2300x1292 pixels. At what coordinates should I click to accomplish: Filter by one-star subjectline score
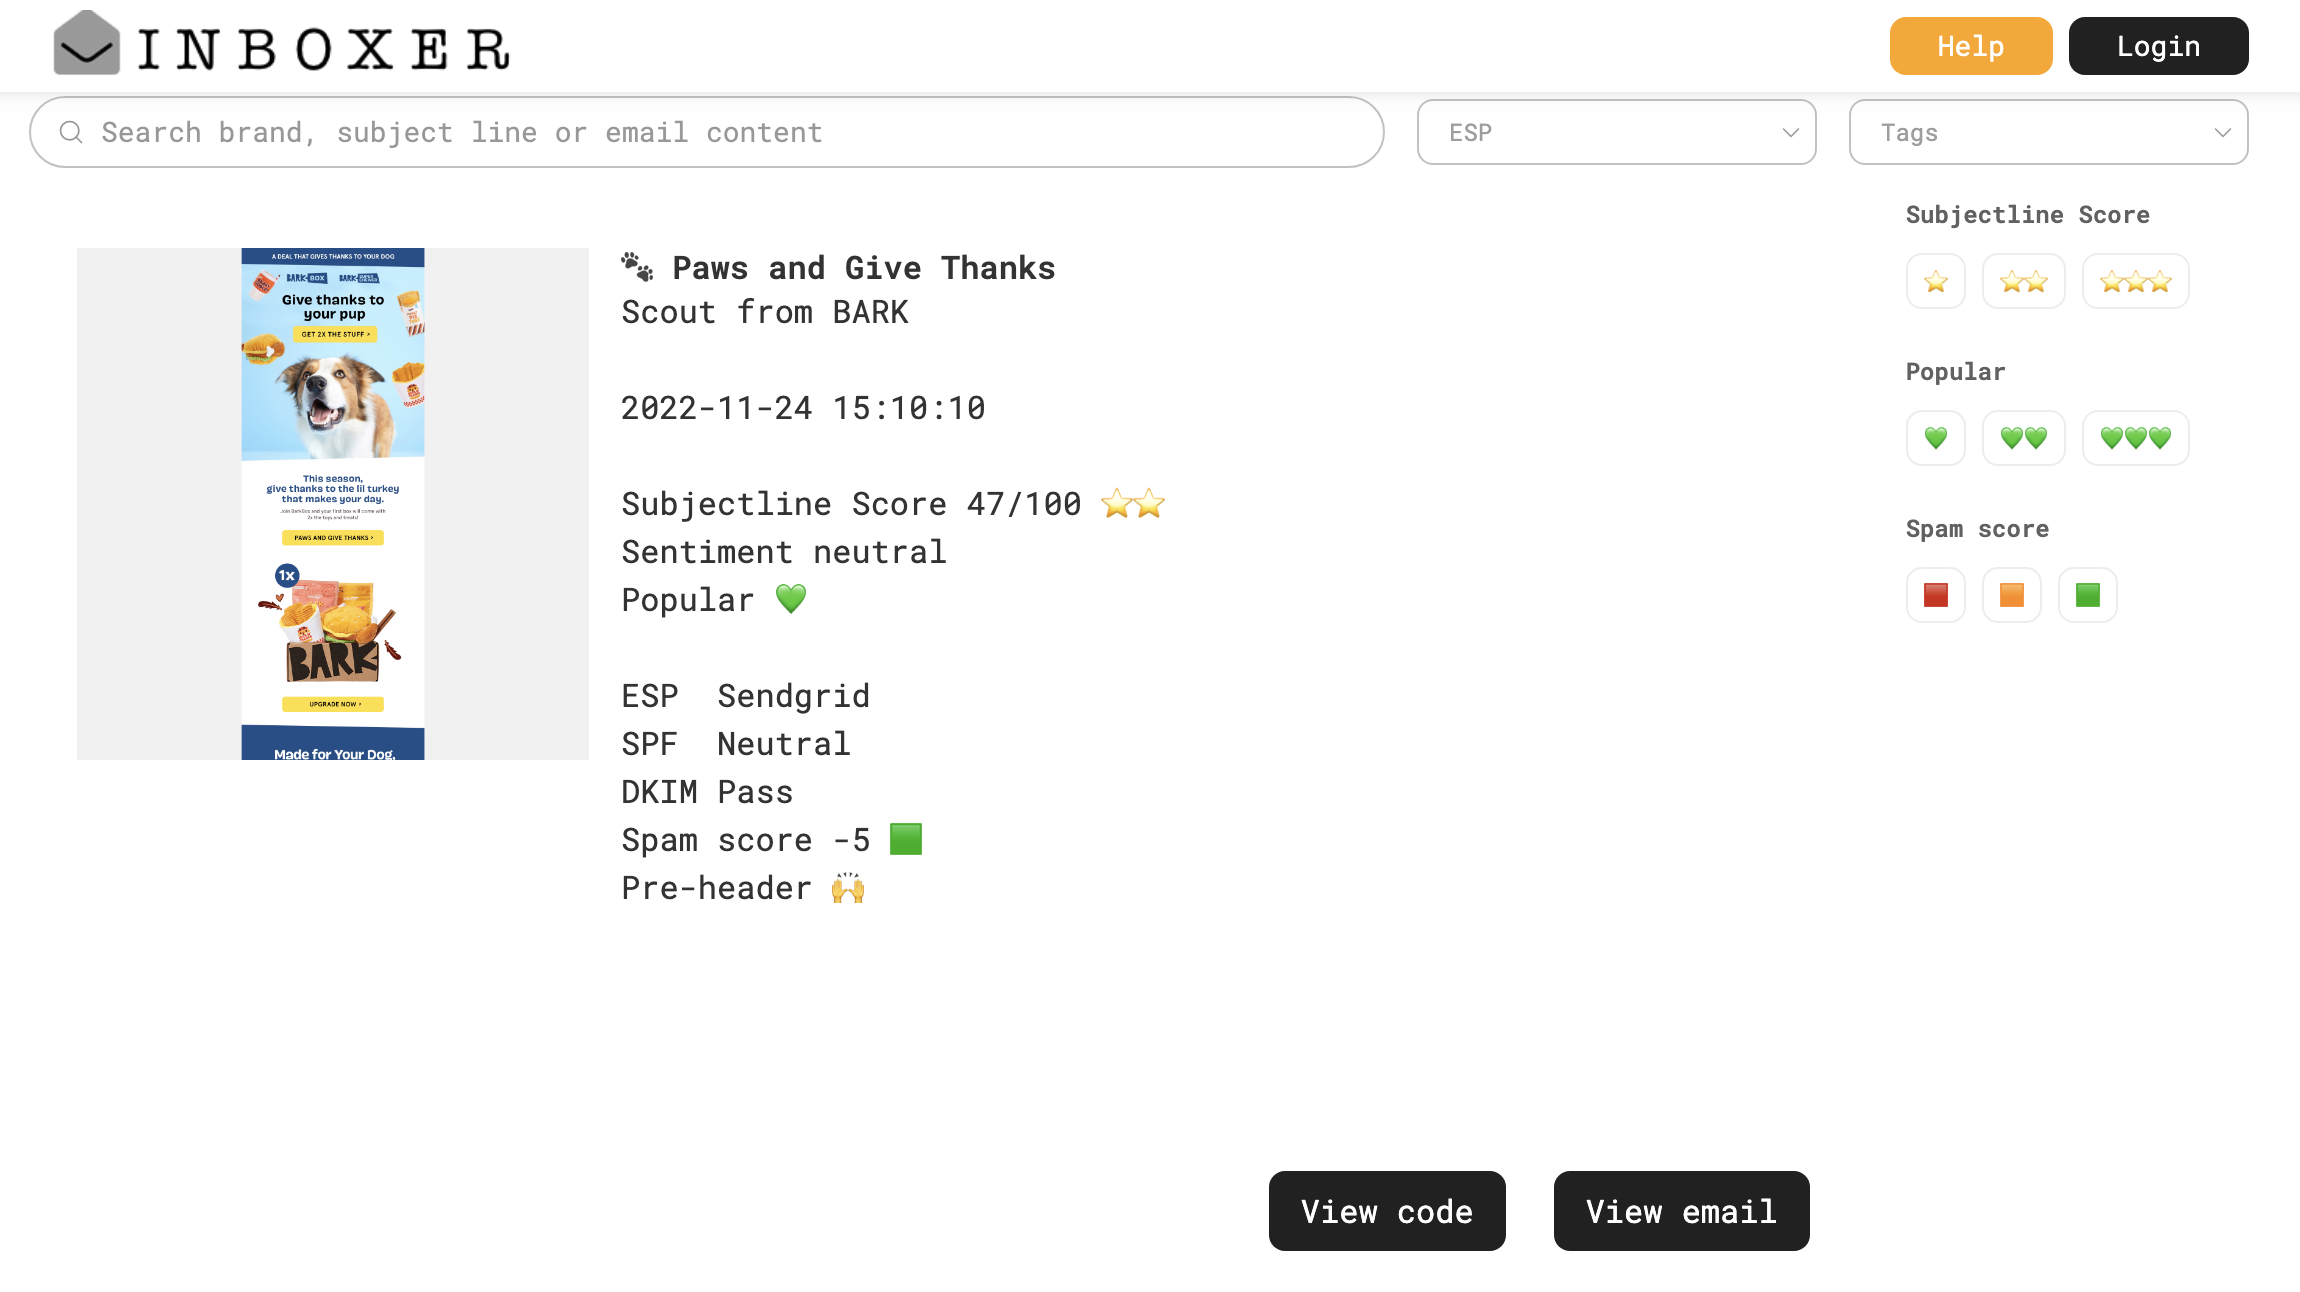[1935, 282]
